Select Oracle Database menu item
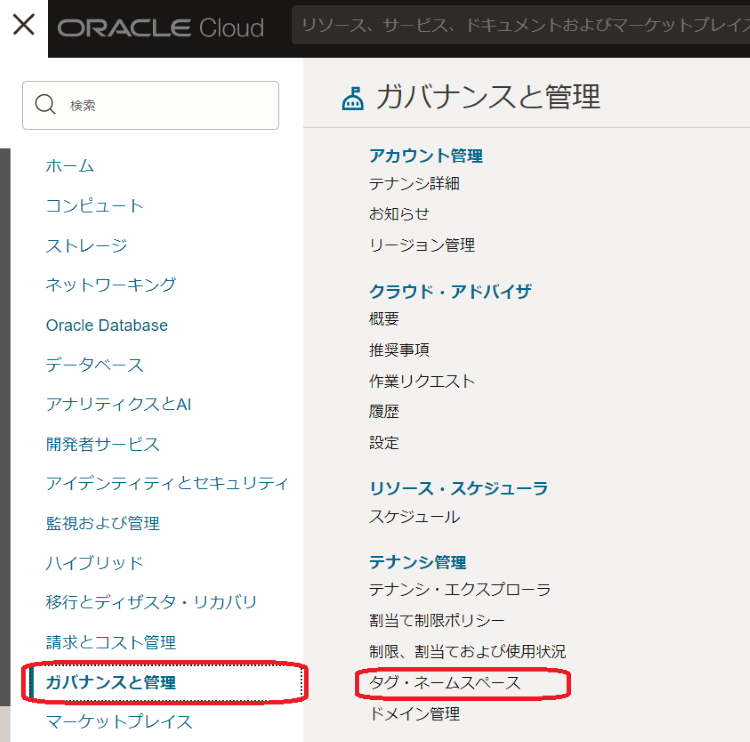This screenshot has height=742, width=750. click(107, 325)
